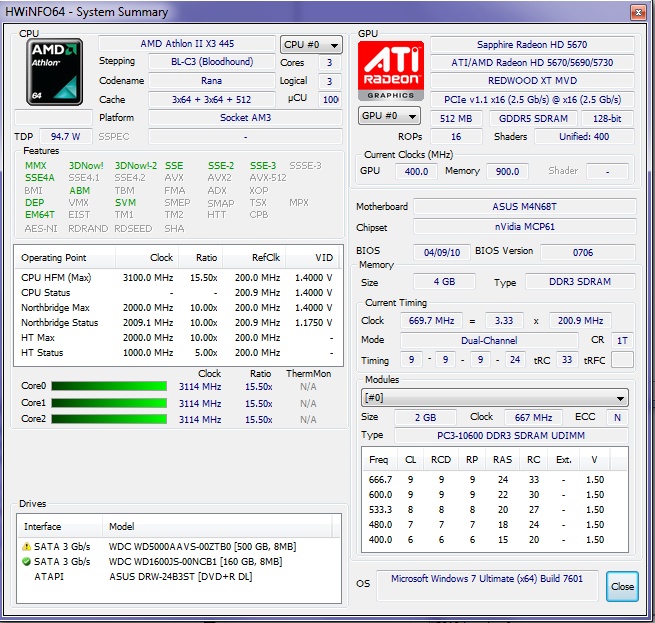The height and width of the screenshot is (623, 655).
Task: Click the SSE4A feature label
Action: coord(40,178)
